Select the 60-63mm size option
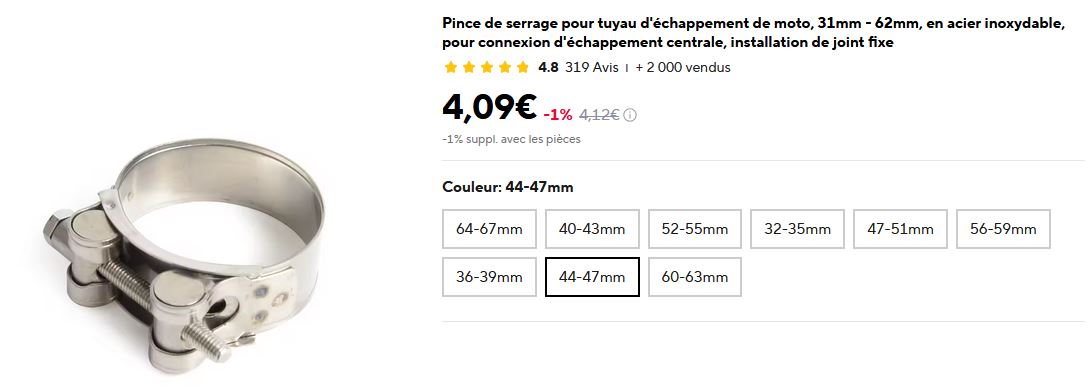The height and width of the screenshot is (391, 1092). [x=694, y=277]
